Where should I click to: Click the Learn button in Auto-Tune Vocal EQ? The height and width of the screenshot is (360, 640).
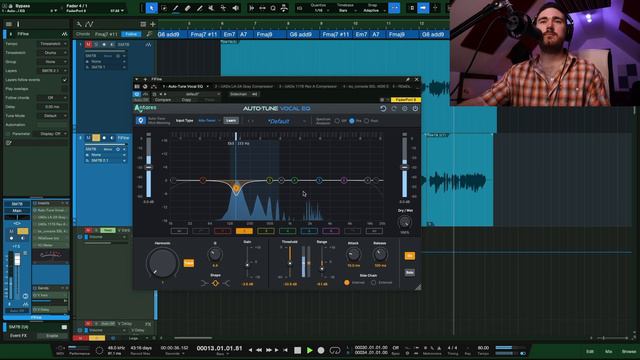pyautogui.click(x=231, y=120)
